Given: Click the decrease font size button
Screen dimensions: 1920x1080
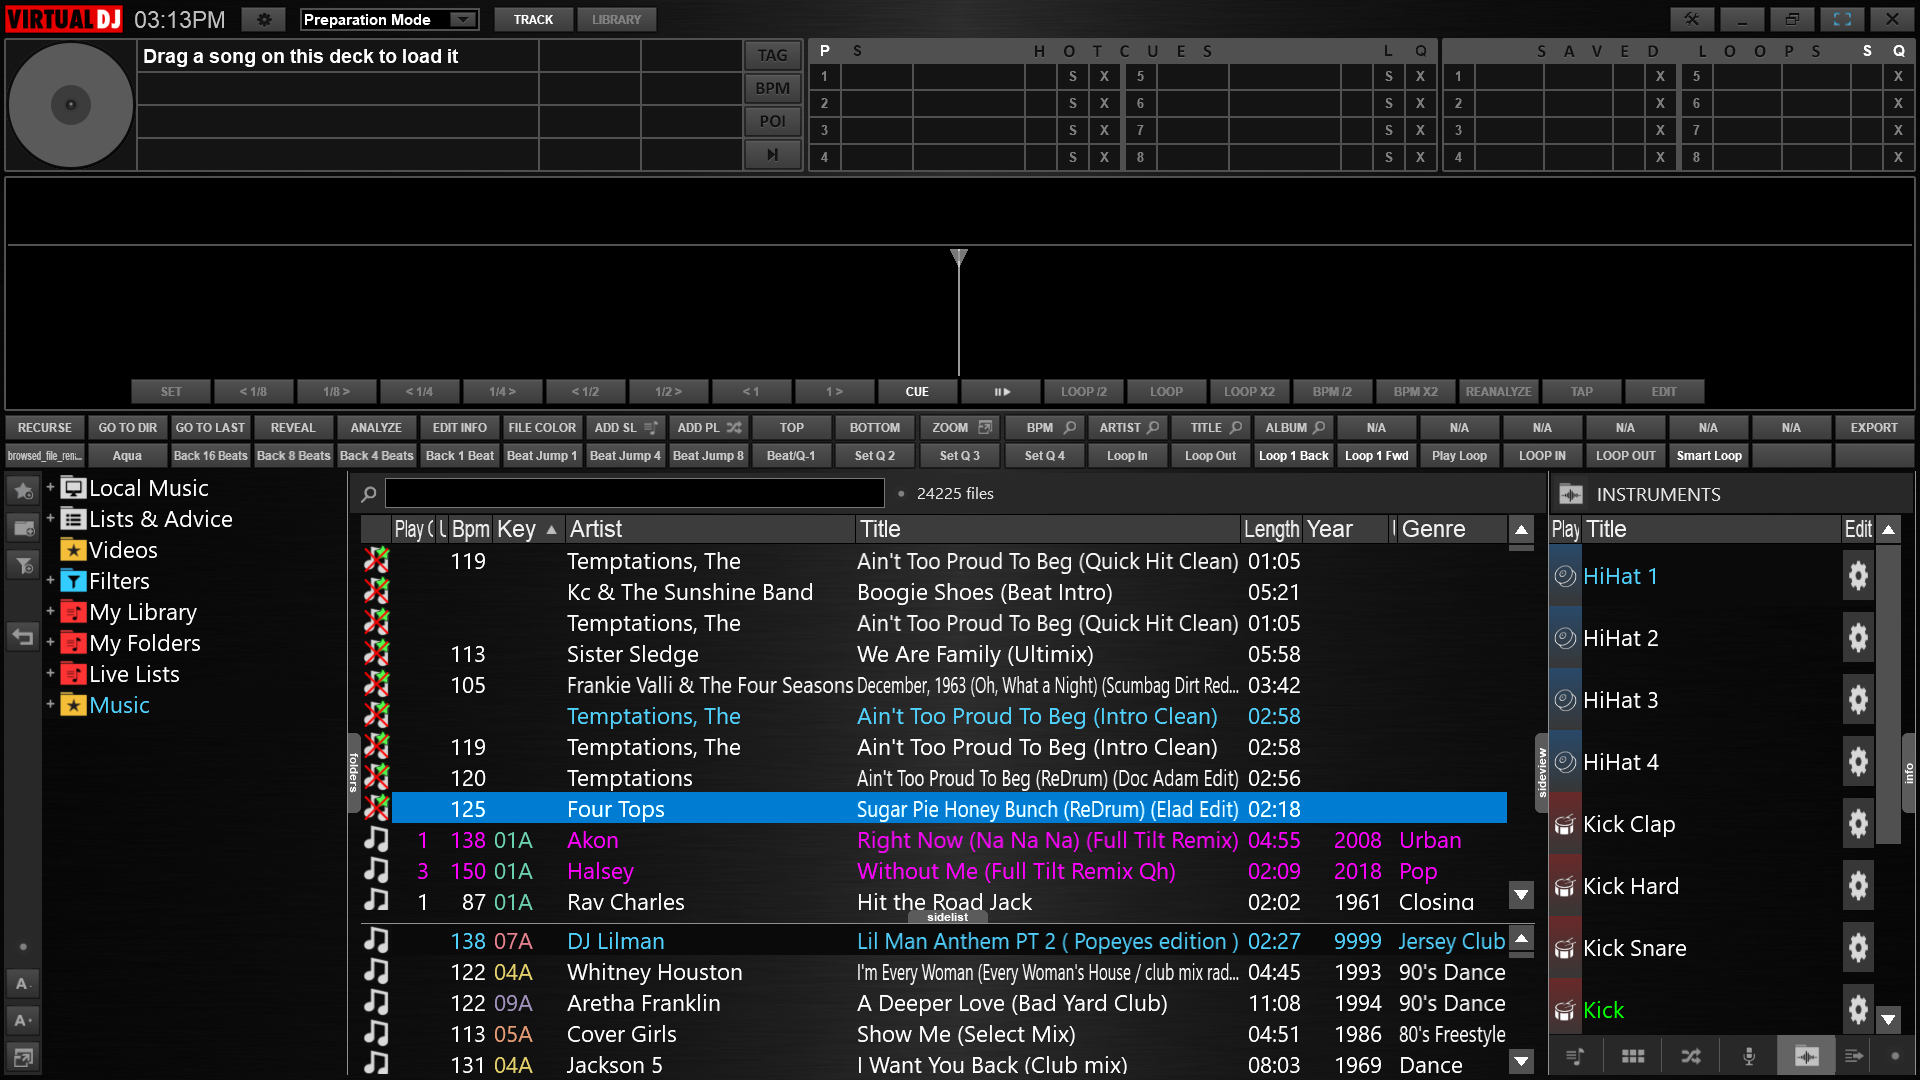Looking at the screenshot, I should tap(23, 983).
